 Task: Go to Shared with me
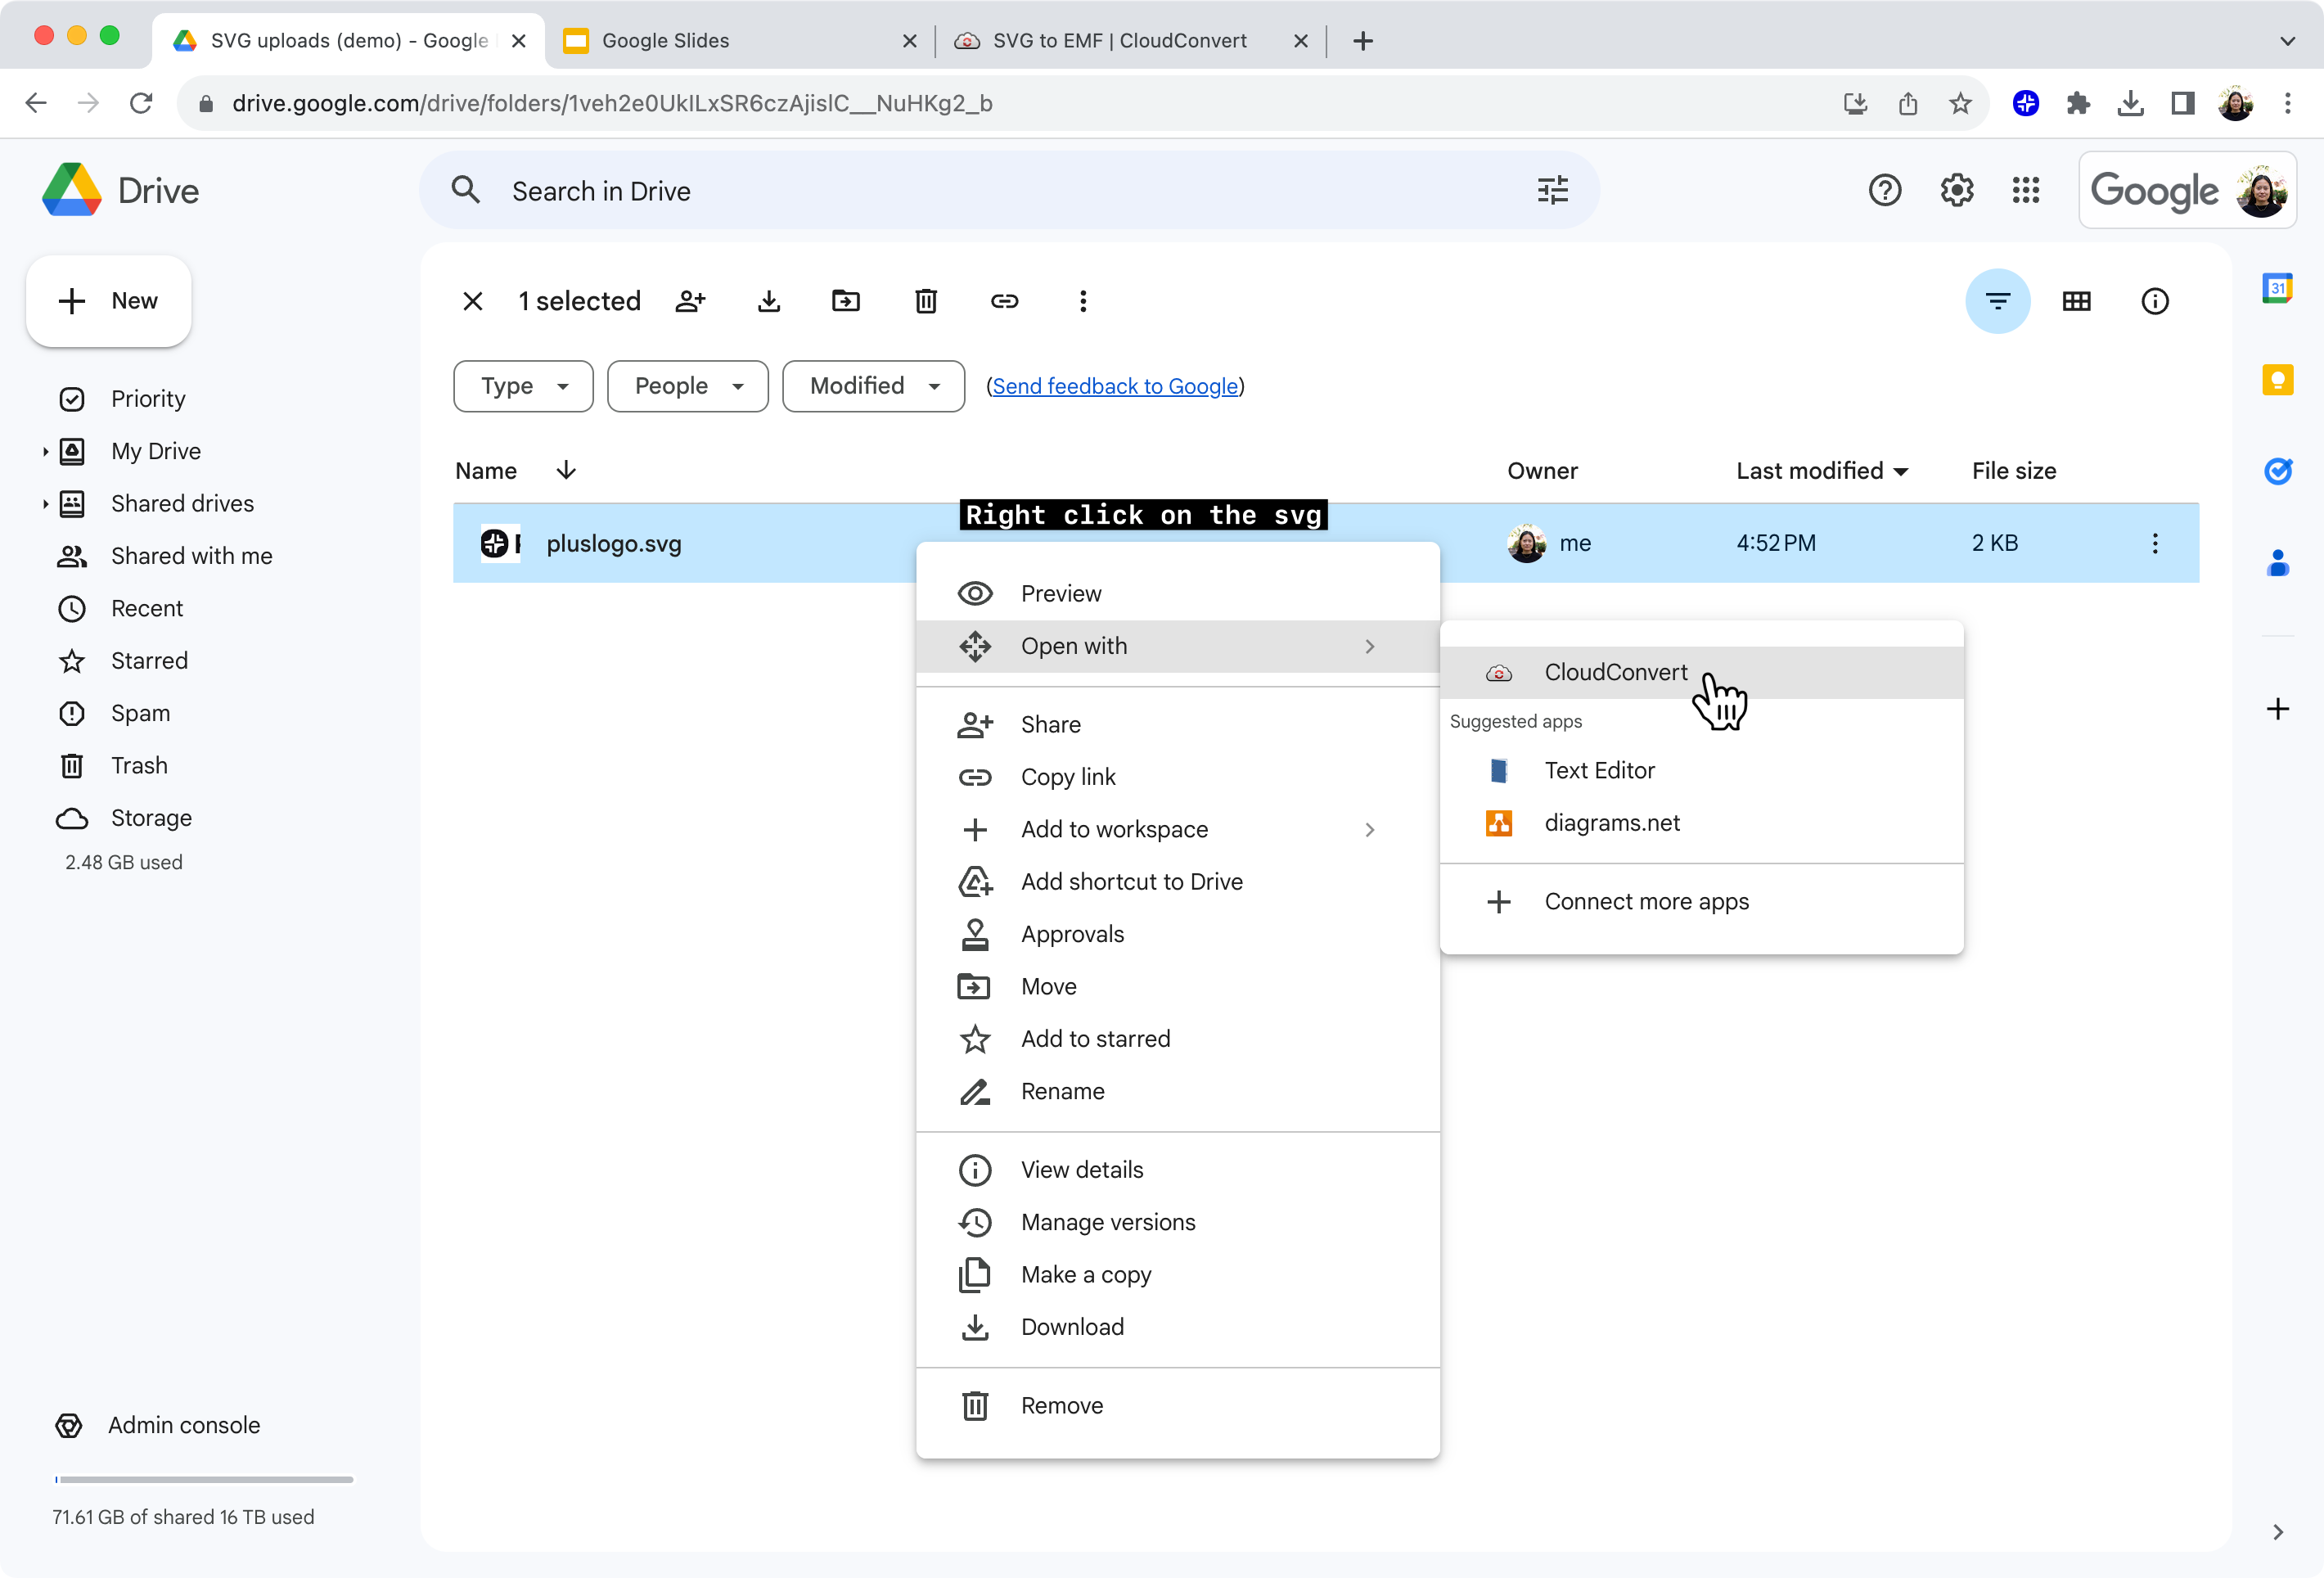(191, 556)
